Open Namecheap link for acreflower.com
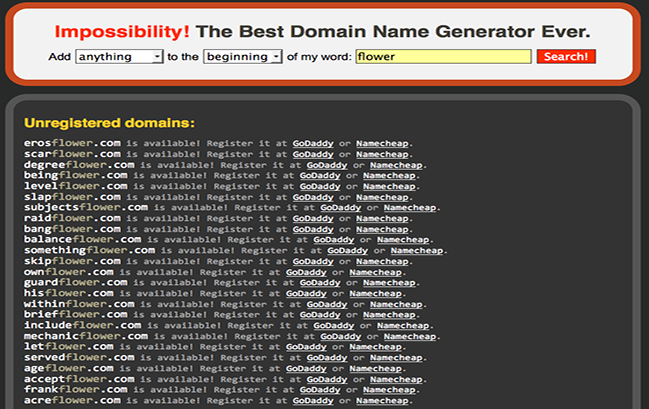Viewport: 649px width, 409px height. 382,400
